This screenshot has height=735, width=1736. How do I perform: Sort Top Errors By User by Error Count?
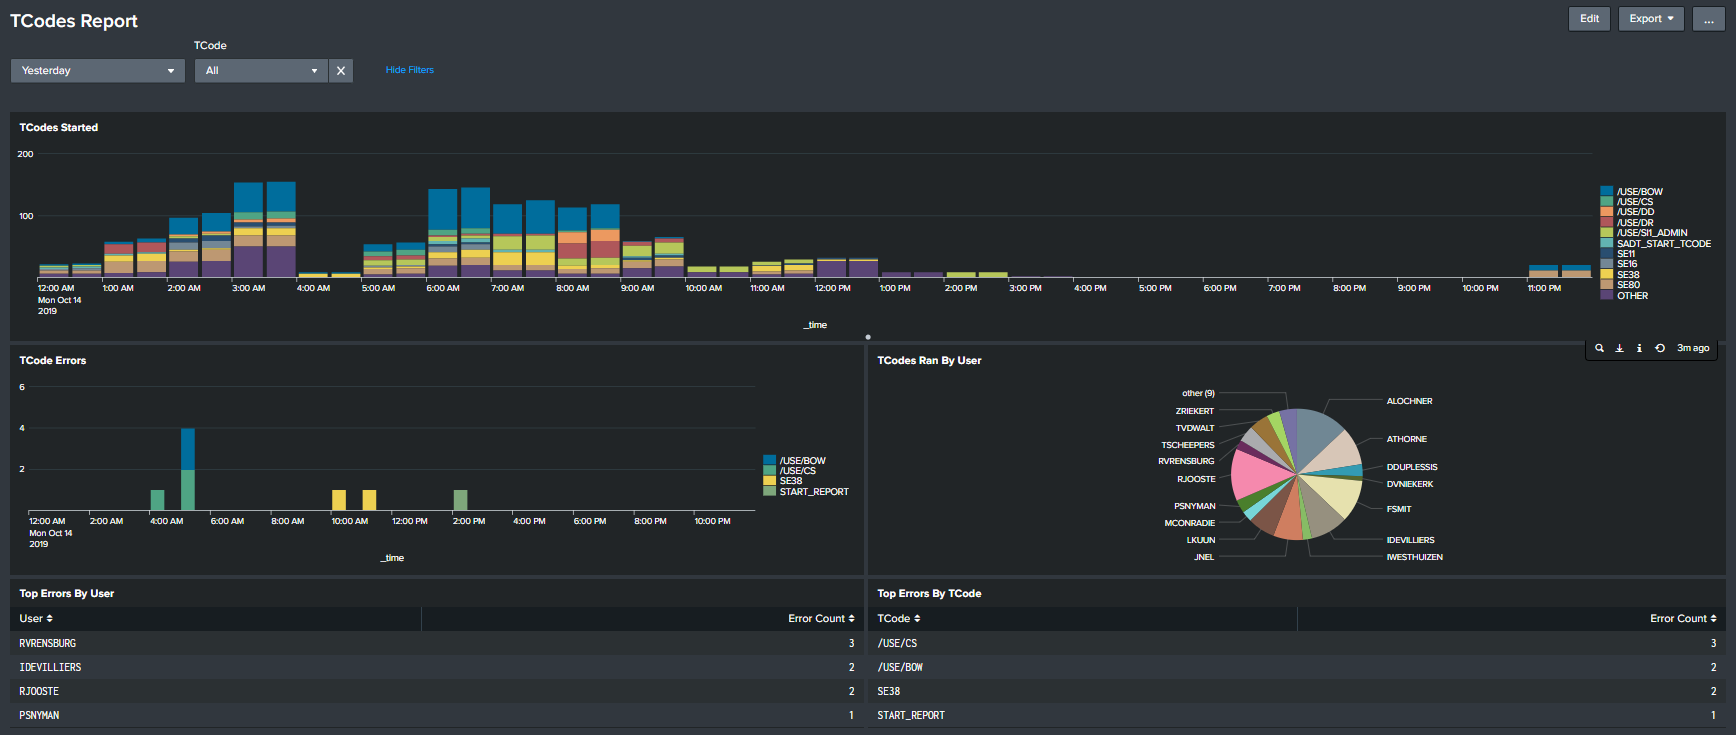click(821, 619)
